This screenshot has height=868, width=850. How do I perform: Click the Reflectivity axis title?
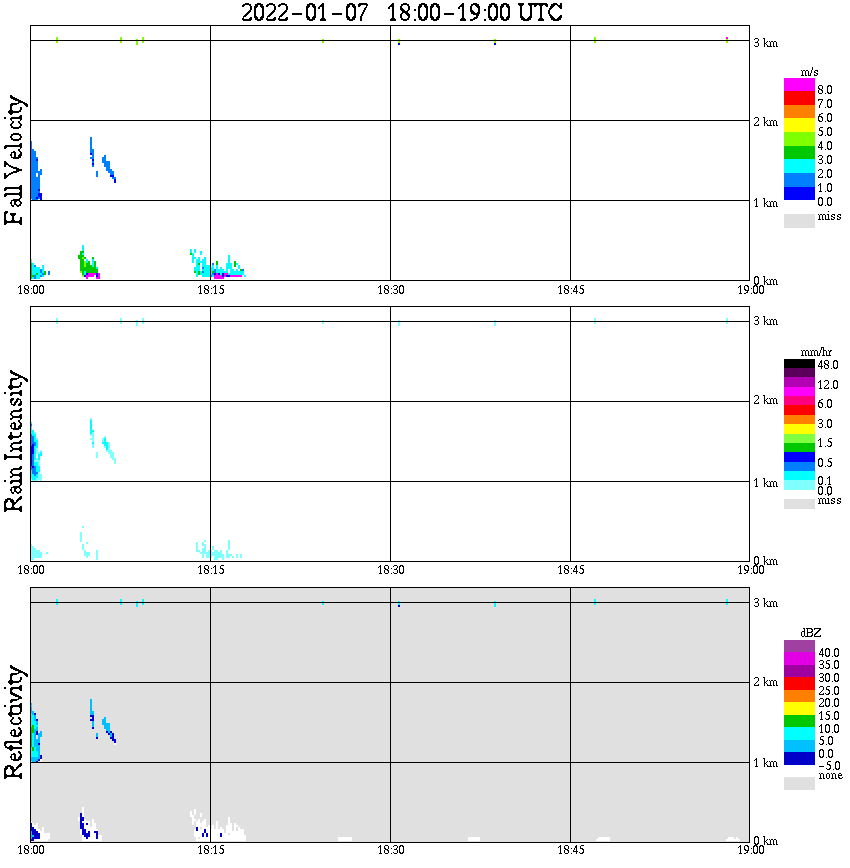pyautogui.click(x=14, y=722)
